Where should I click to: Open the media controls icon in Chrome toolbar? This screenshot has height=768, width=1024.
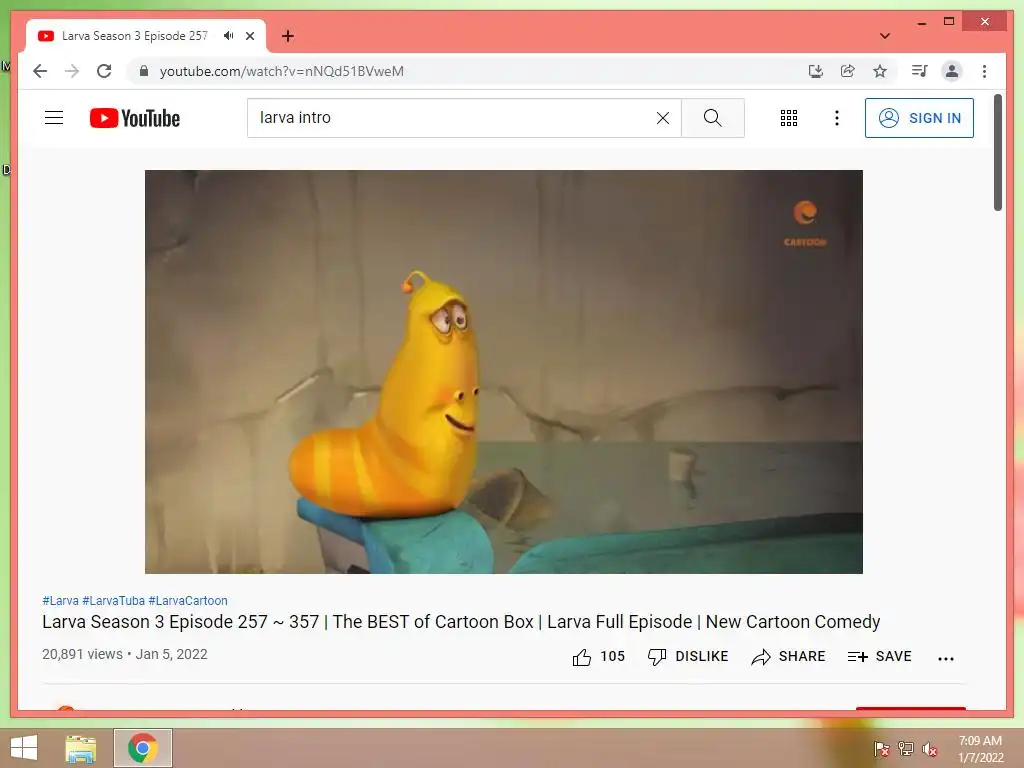point(920,71)
